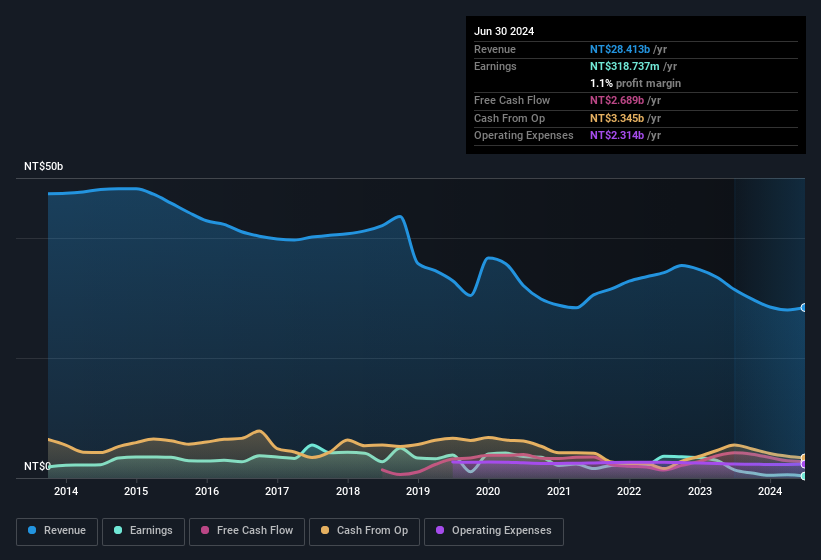
Task: Click the Earnings row label in tooltip
Action: click(x=495, y=66)
